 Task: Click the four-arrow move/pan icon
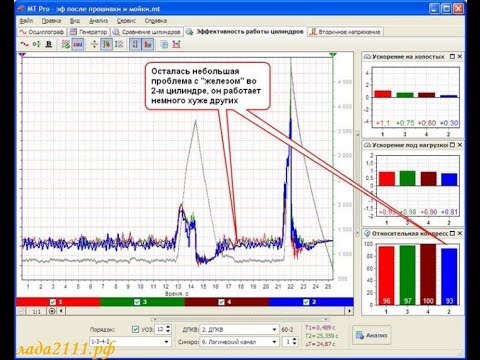(x=94, y=44)
